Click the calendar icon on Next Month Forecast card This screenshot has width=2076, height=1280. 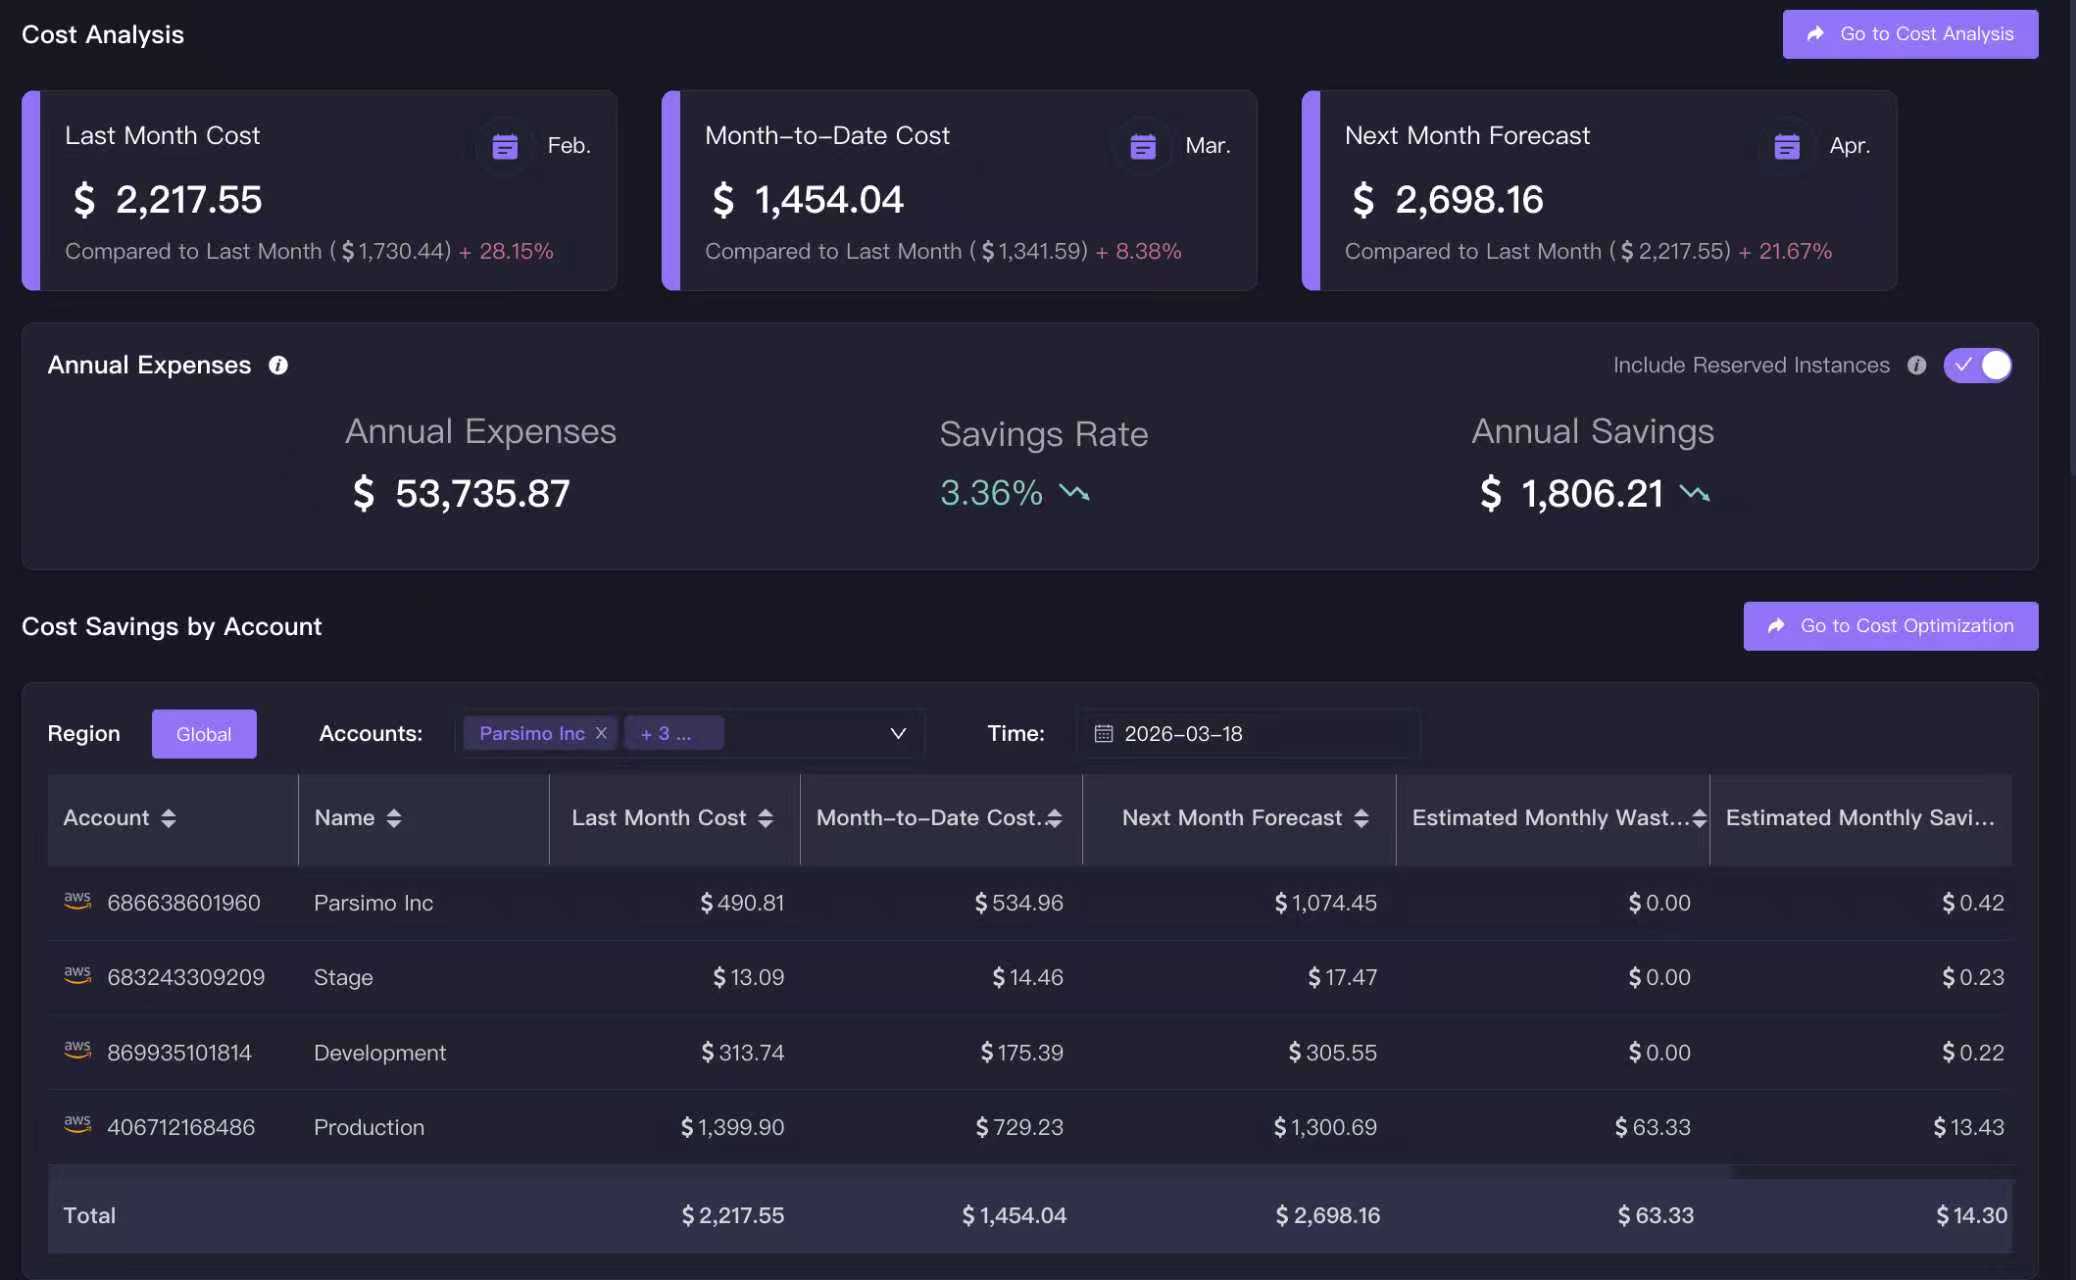click(1786, 145)
